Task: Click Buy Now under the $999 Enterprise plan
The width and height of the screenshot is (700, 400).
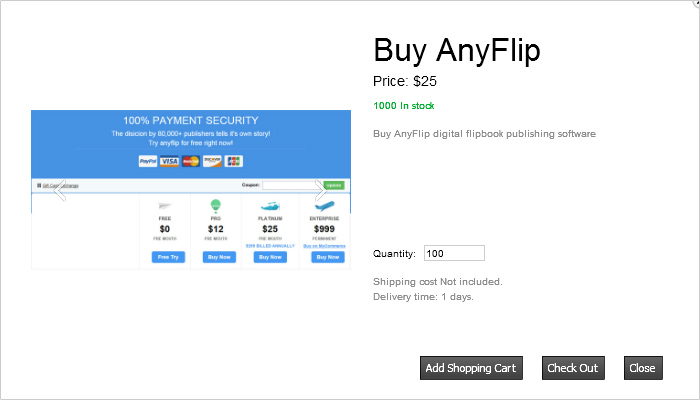Action: click(x=327, y=257)
